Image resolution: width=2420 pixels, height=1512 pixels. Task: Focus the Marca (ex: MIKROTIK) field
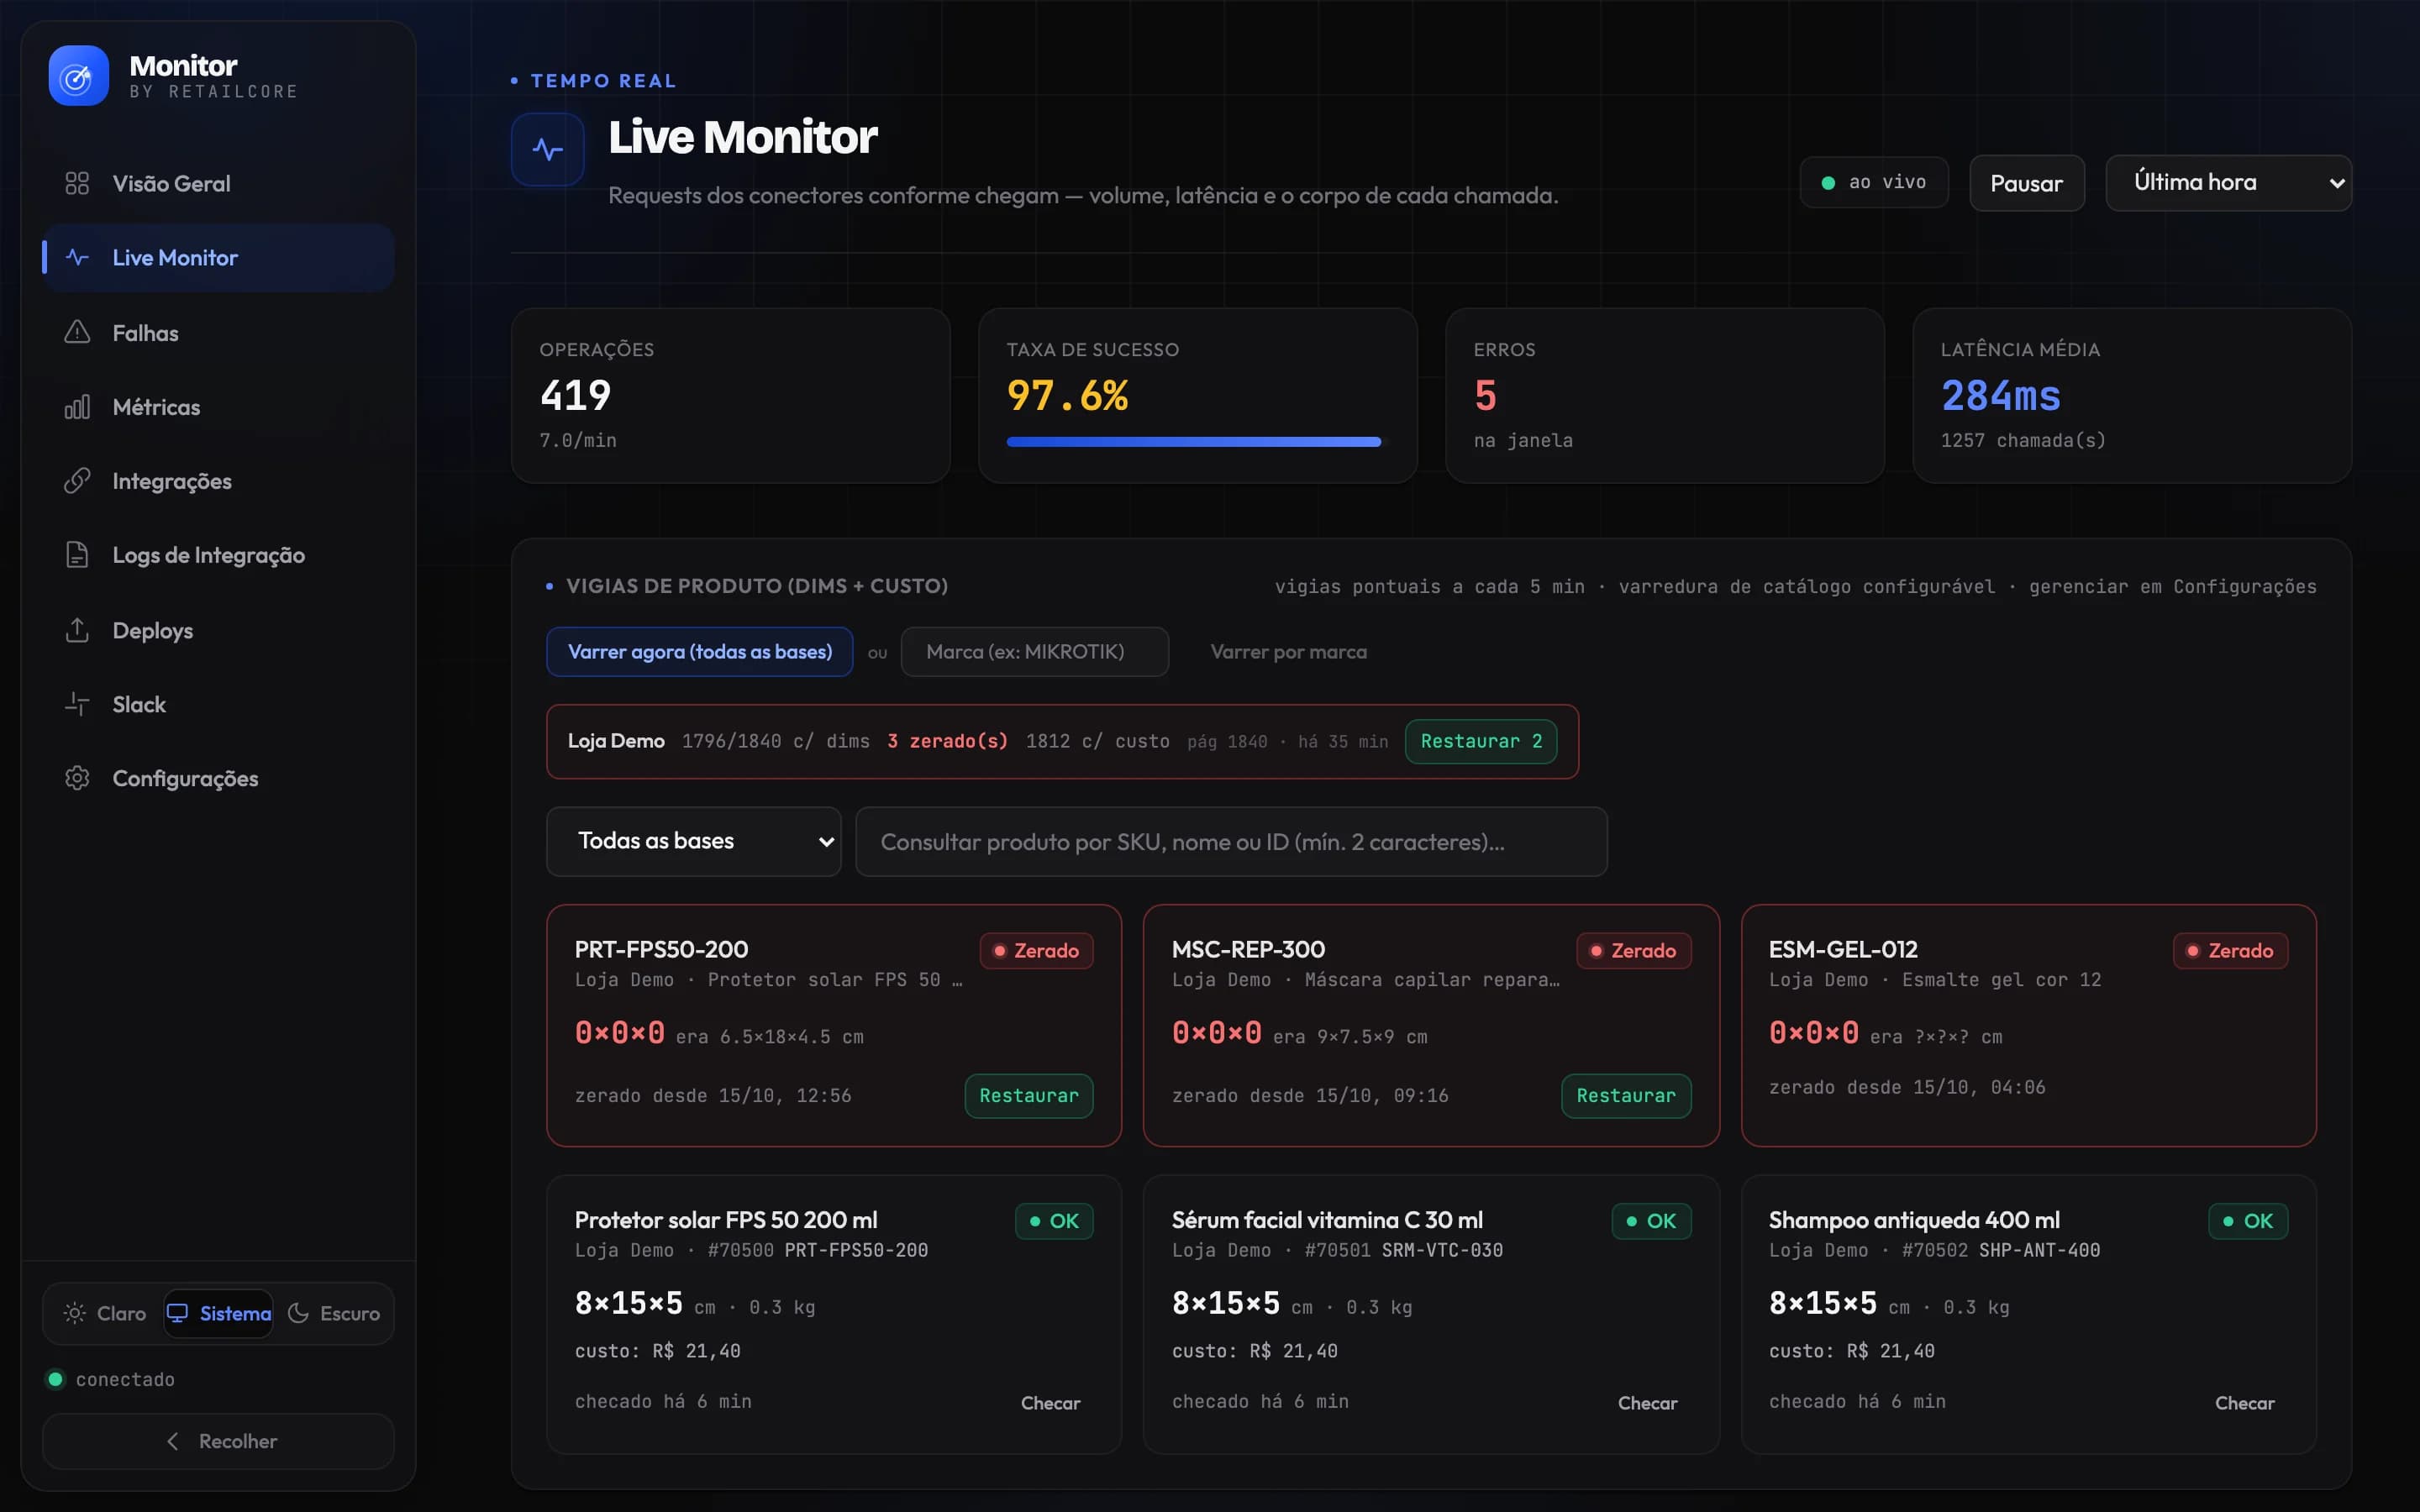coord(1034,651)
